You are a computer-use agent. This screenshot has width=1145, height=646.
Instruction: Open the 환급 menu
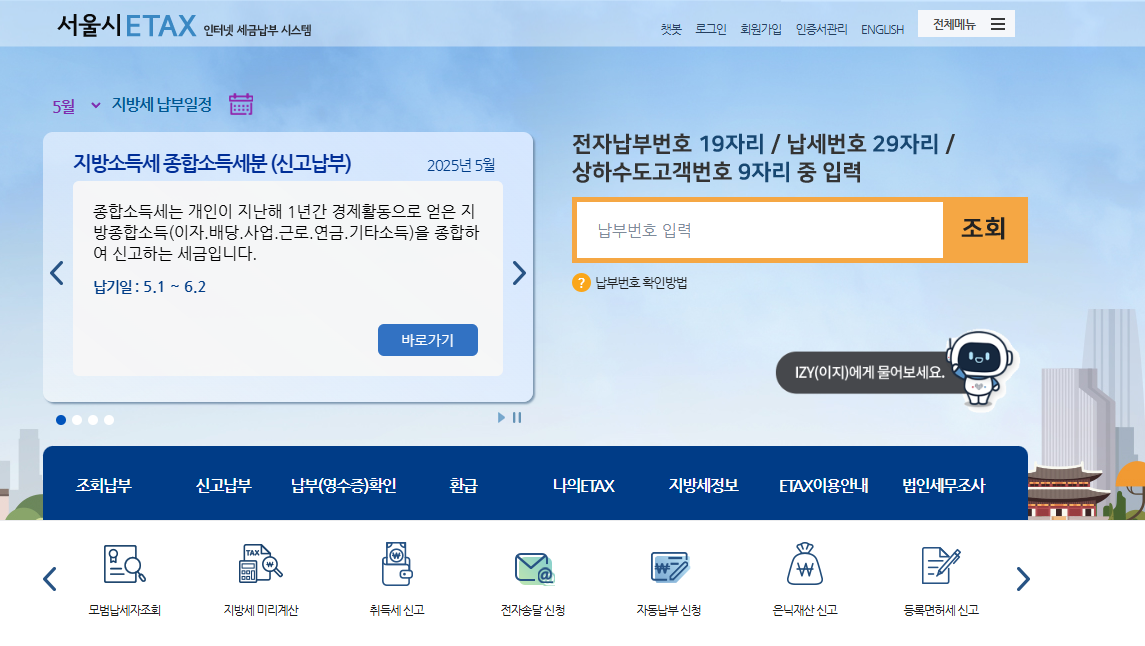pos(463,485)
